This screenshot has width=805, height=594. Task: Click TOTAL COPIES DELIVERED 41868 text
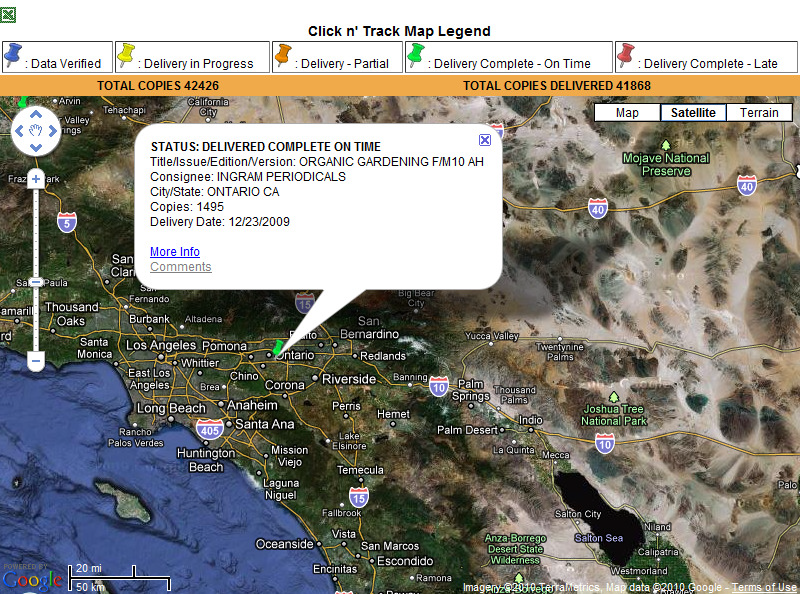click(557, 85)
